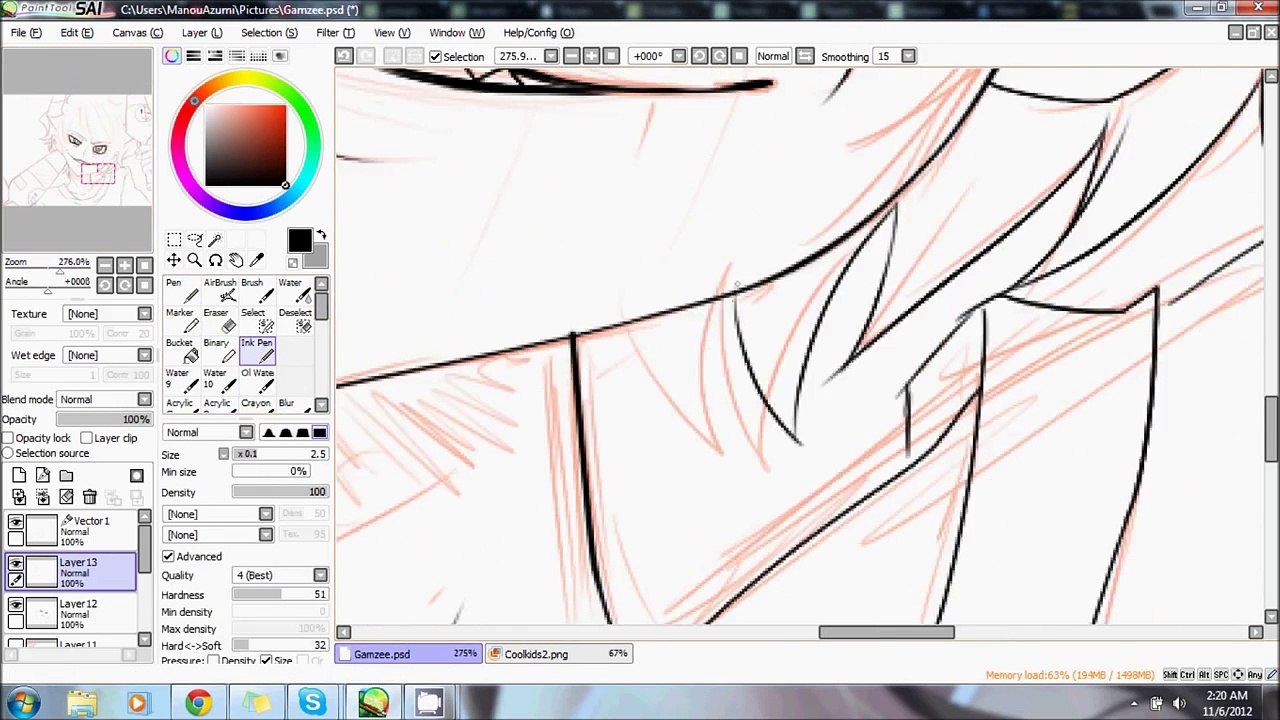Choose the rotate view tool

click(x=215, y=260)
